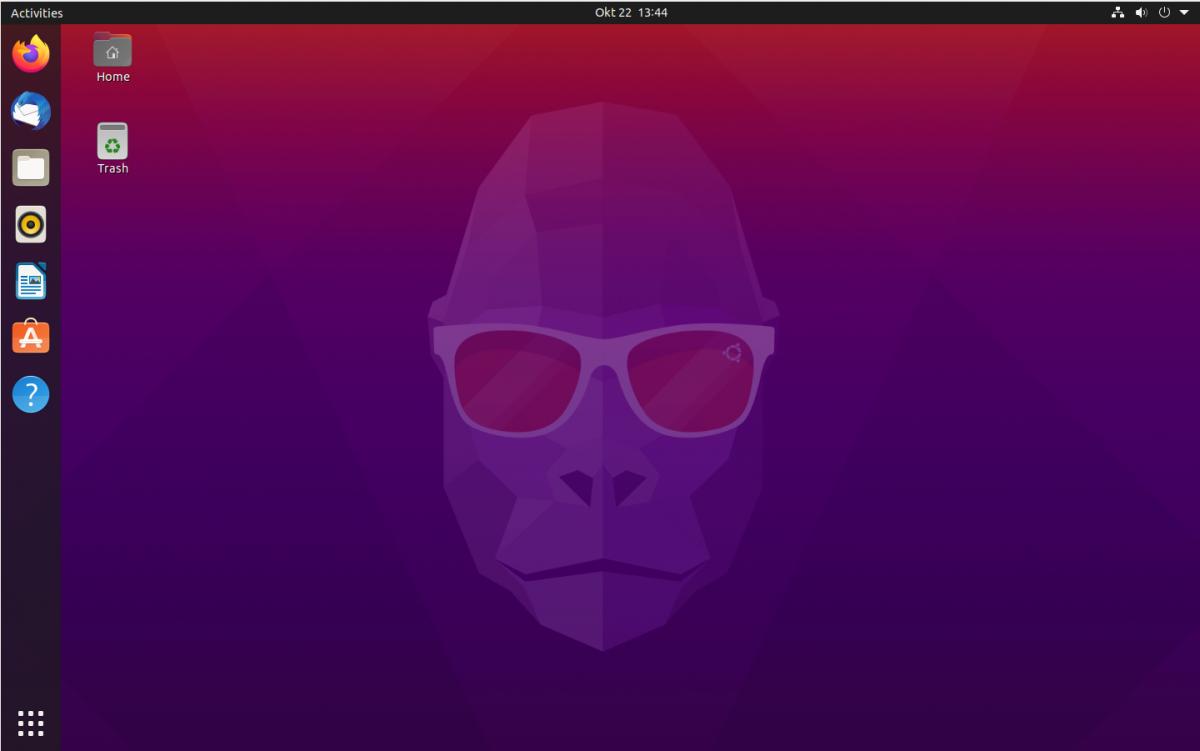
Task: Launch LibreOffice Writer from the dock
Action: click(31, 282)
